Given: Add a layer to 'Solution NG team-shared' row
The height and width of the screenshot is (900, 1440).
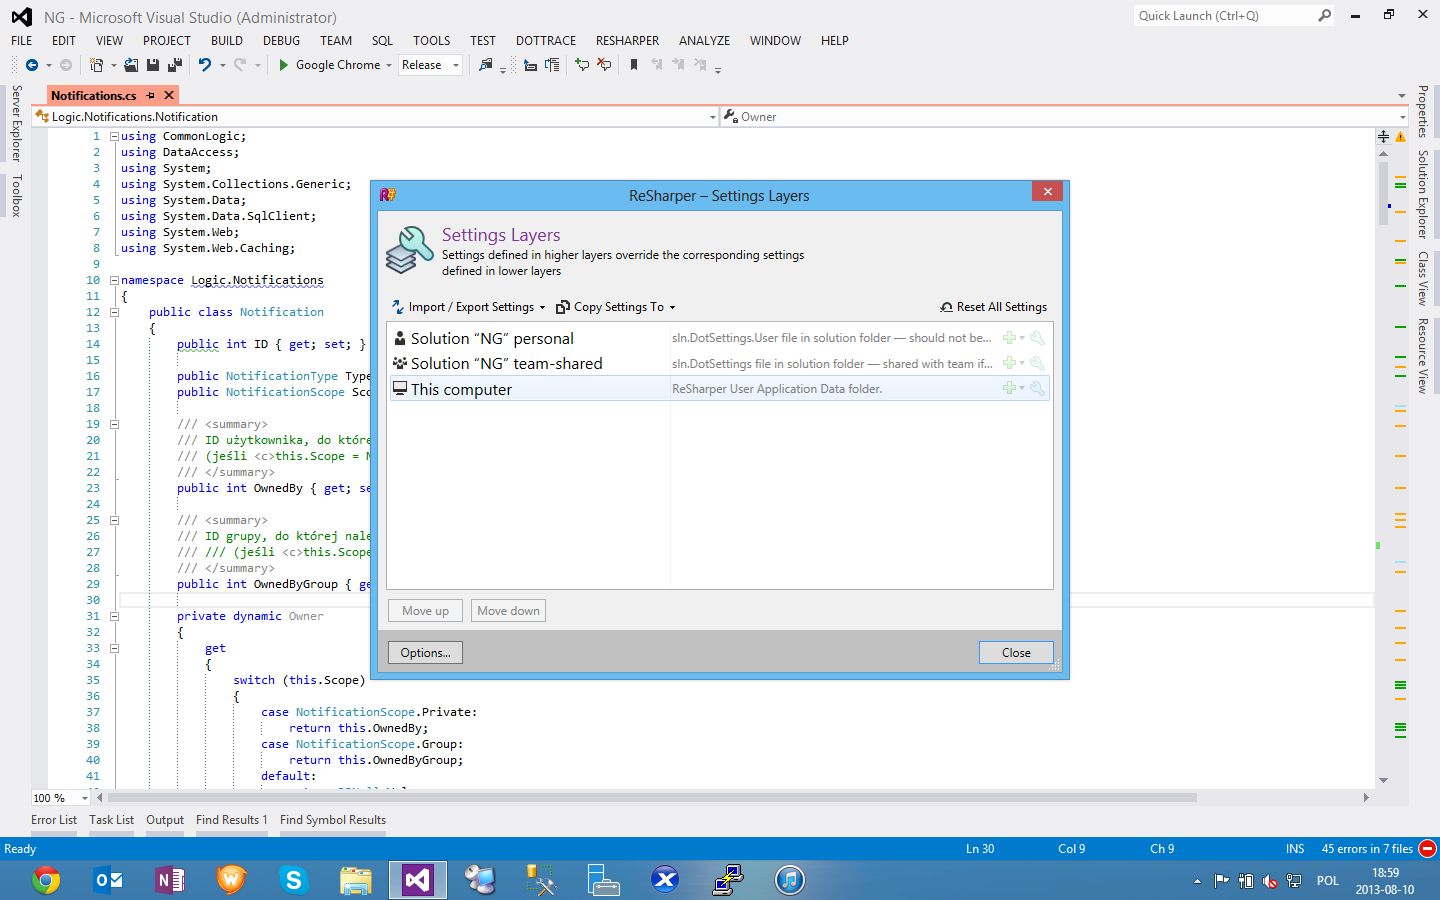Looking at the screenshot, I should tap(1011, 363).
